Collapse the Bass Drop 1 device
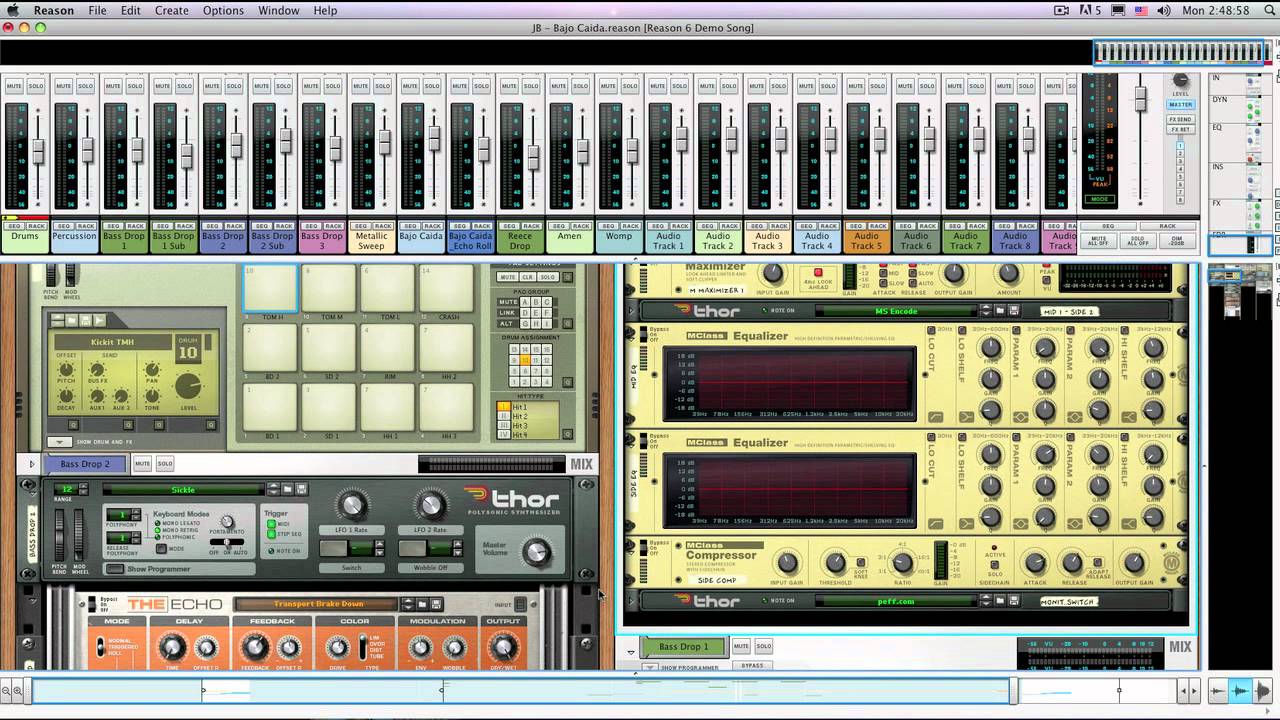 pyautogui.click(x=631, y=652)
